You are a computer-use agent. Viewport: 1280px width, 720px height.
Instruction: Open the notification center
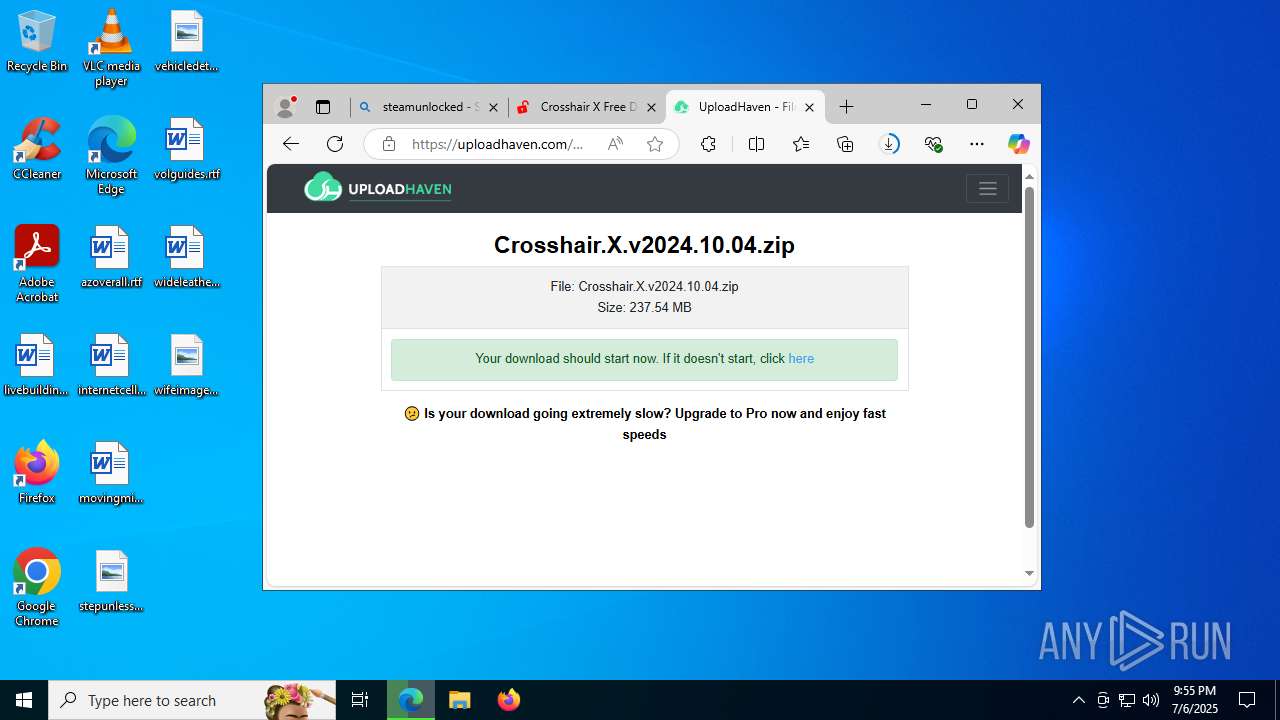pos(1247,700)
